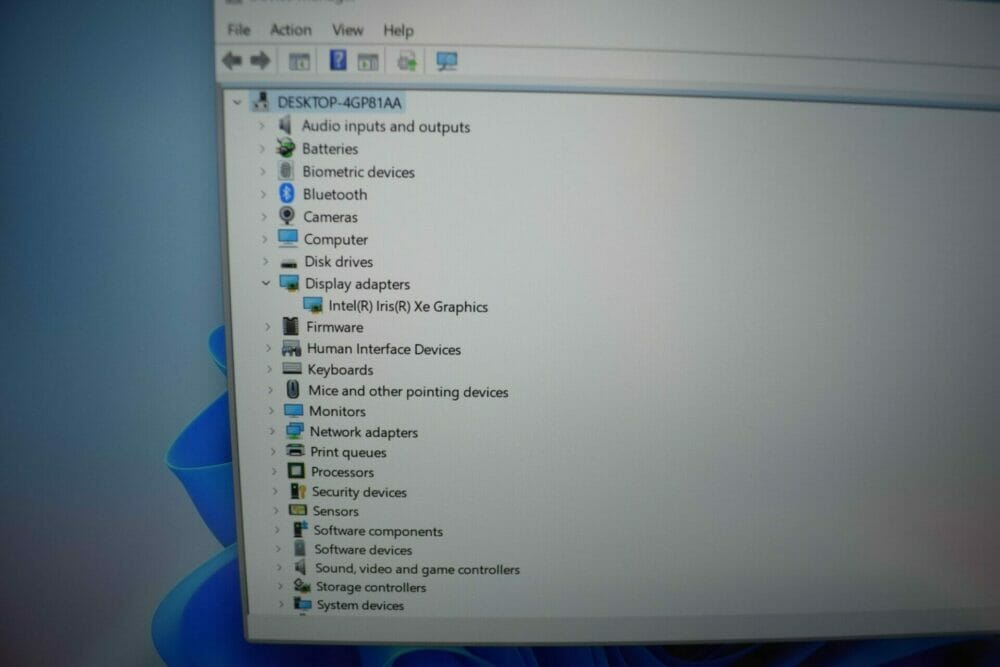Click the Properties pane toolbar icon
Screen dimensions: 1000x667
[368, 62]
